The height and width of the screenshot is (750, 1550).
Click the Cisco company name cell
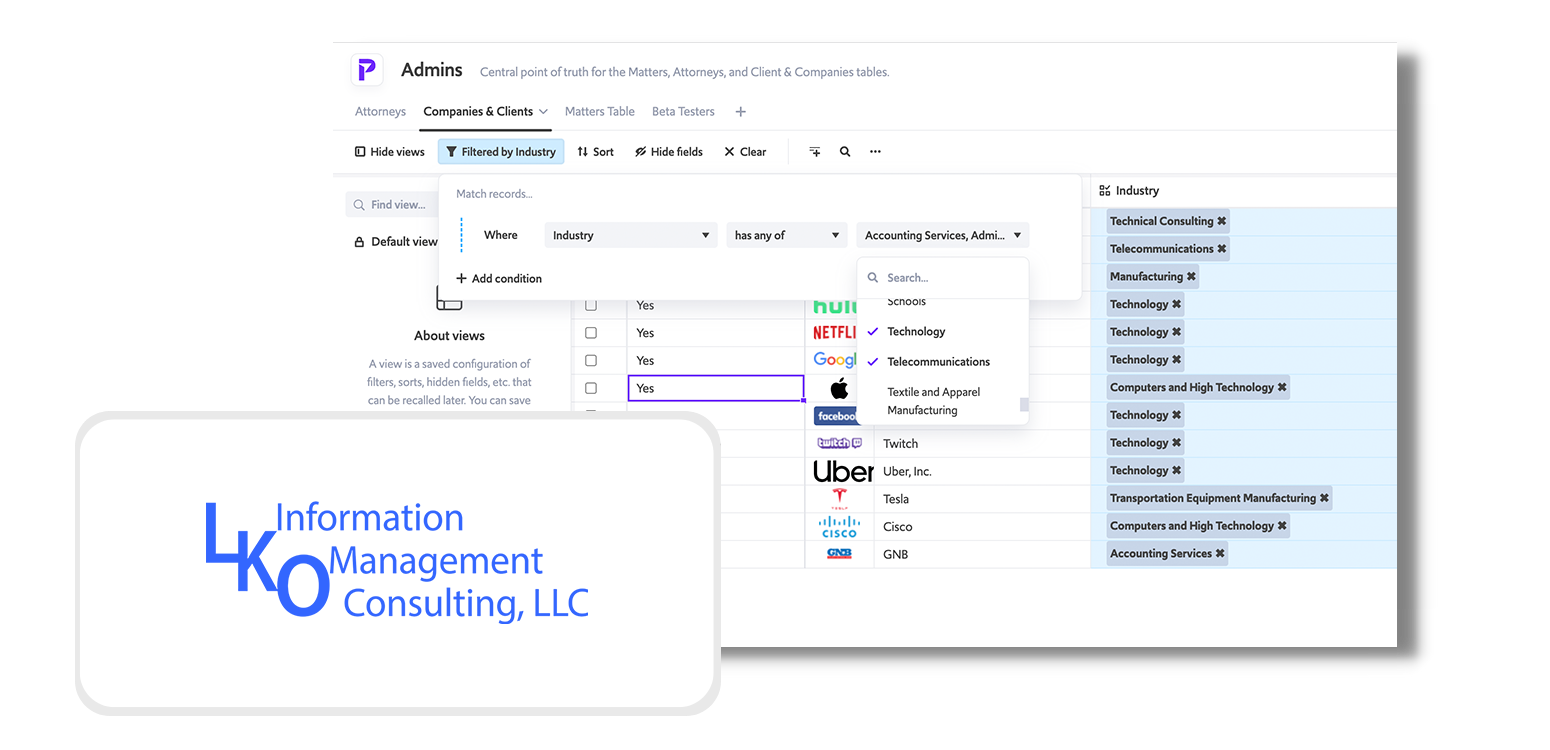(983, 527)
